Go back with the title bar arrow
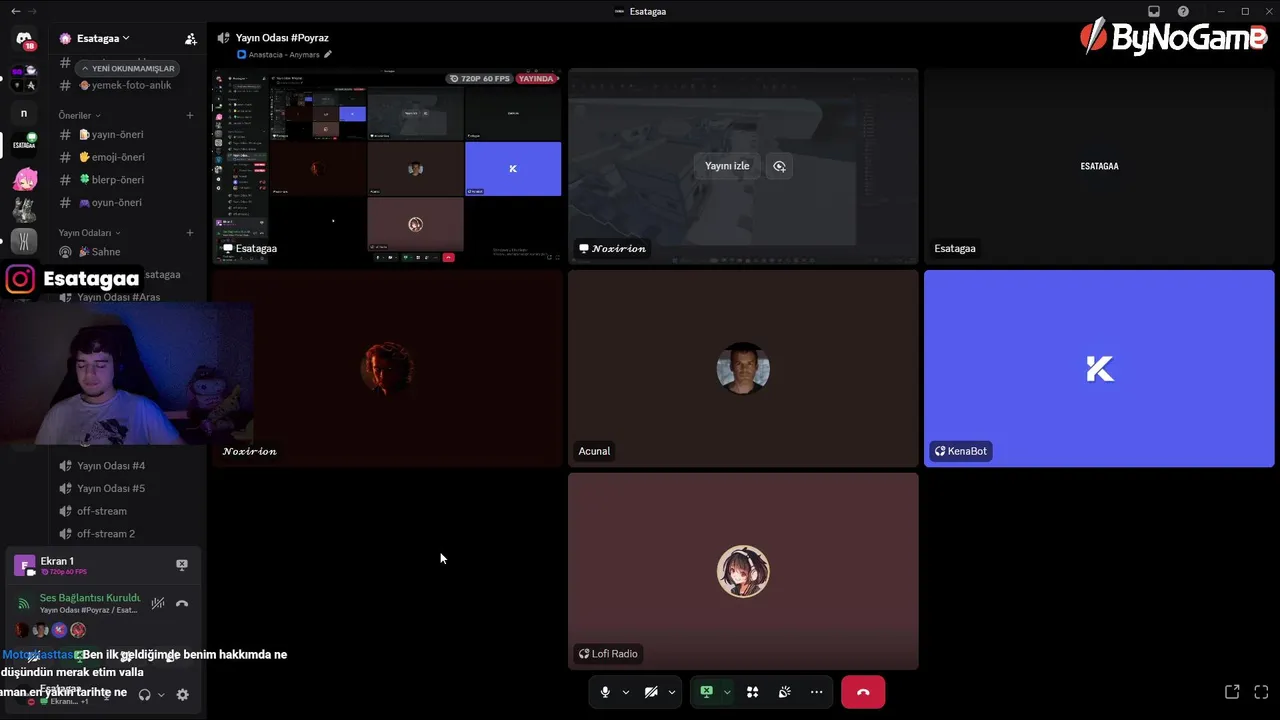This screenshot has width=1280, height=720. pos(15,11)
